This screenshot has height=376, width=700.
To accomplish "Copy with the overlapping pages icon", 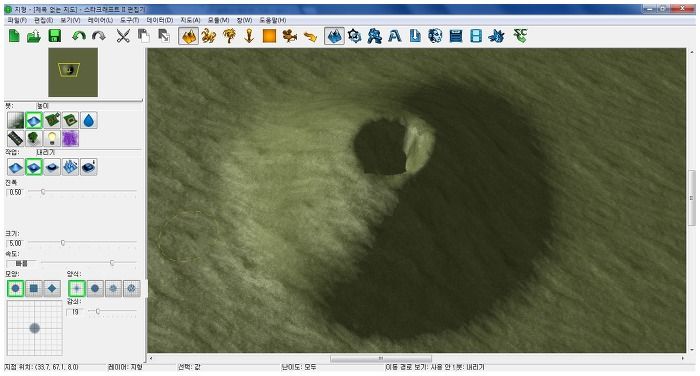I will [144, 36].
